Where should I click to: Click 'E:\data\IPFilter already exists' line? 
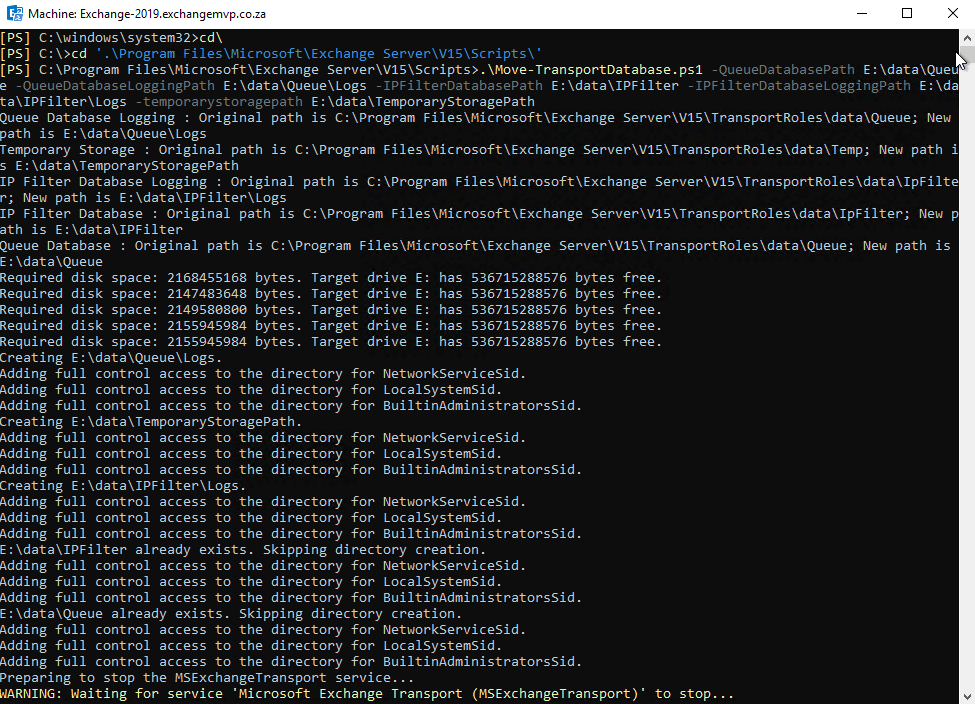point(243,550)
